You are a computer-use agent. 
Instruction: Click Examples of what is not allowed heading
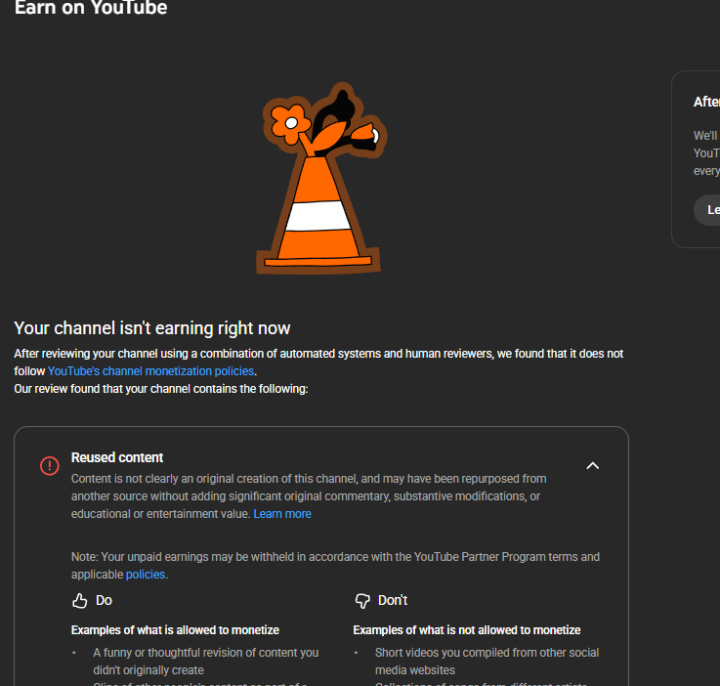[x=467, y=630]
